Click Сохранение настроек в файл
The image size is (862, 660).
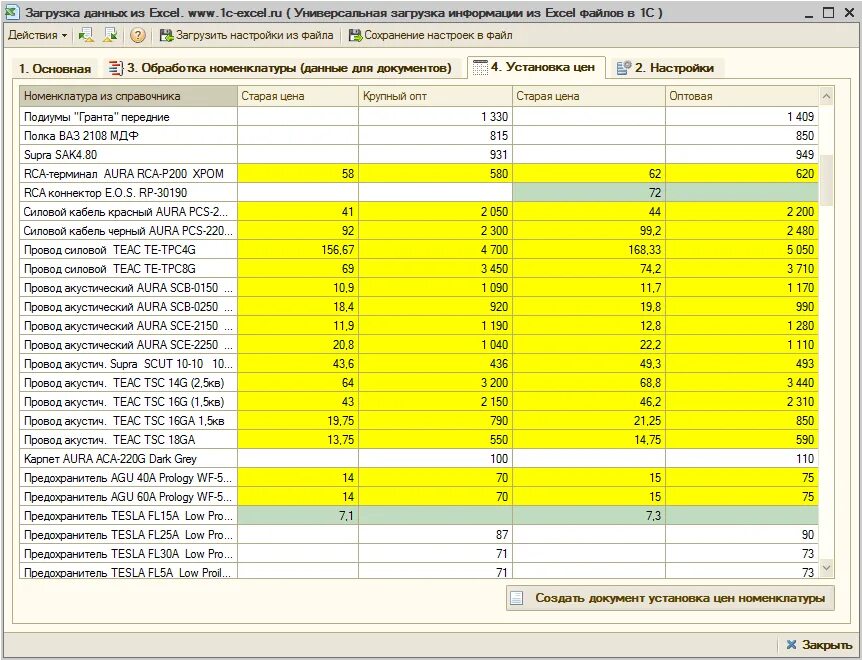(x=430, y=35)
